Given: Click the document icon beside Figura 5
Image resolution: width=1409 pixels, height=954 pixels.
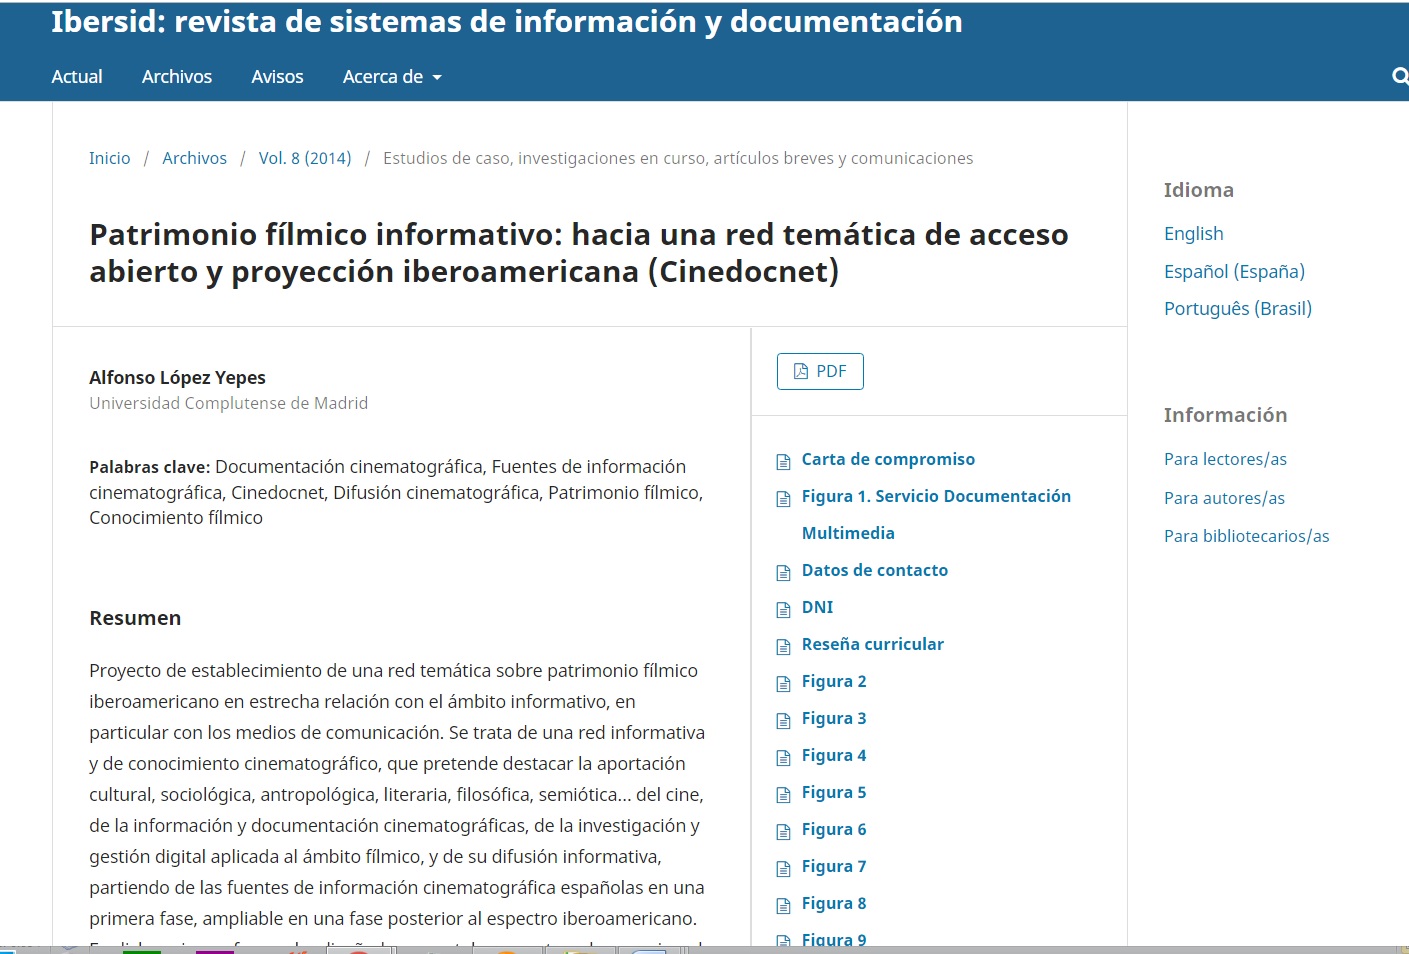Looking at the screenshot, I should [784, 794].
